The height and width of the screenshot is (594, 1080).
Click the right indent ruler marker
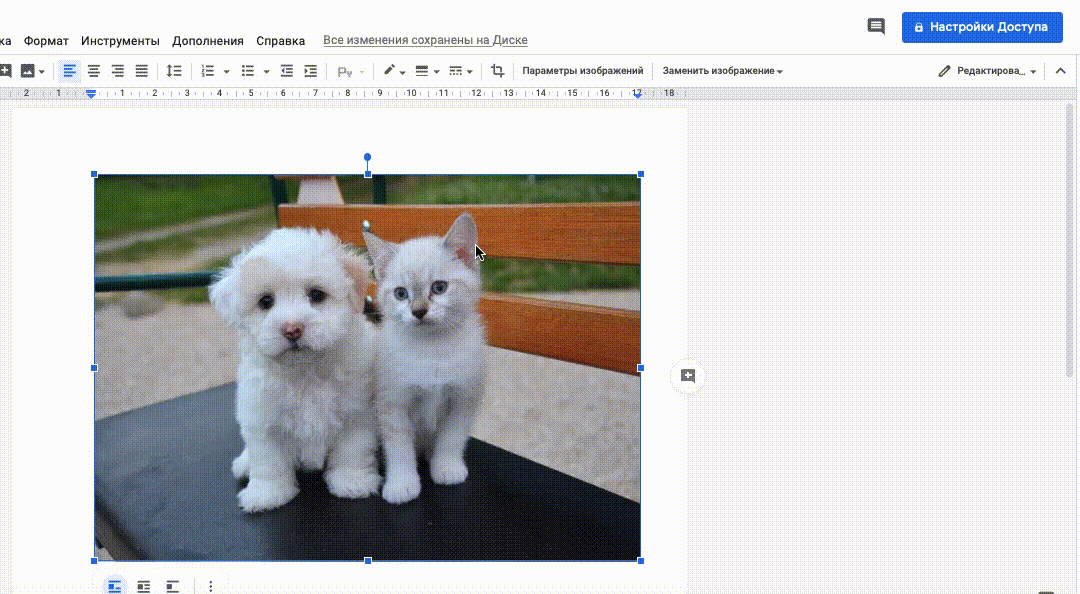(x=638, y=94)
